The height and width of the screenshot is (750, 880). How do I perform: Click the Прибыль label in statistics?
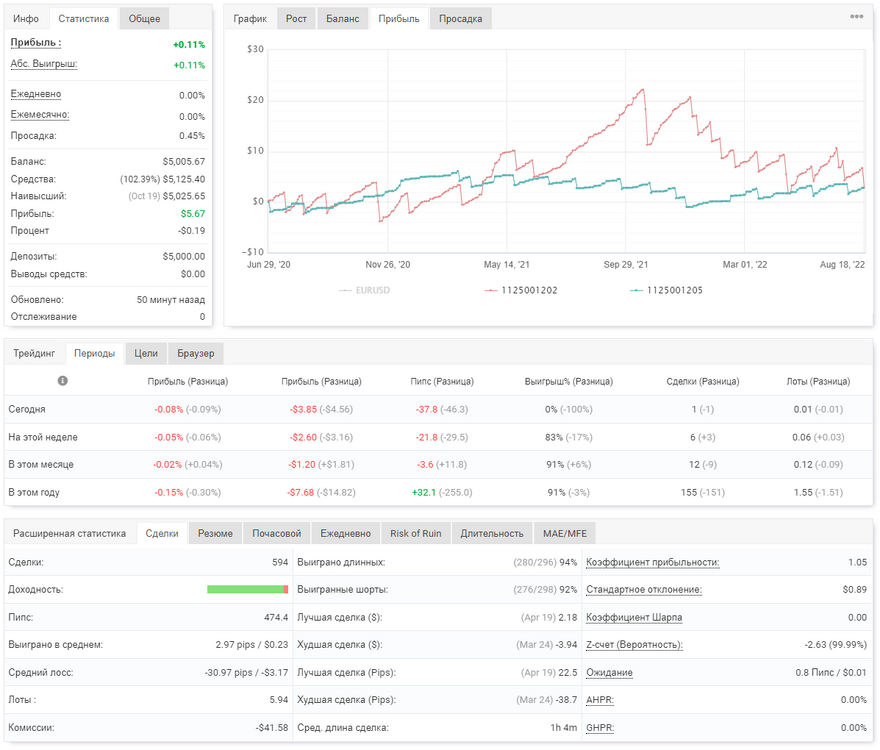[x=36, y=43]
